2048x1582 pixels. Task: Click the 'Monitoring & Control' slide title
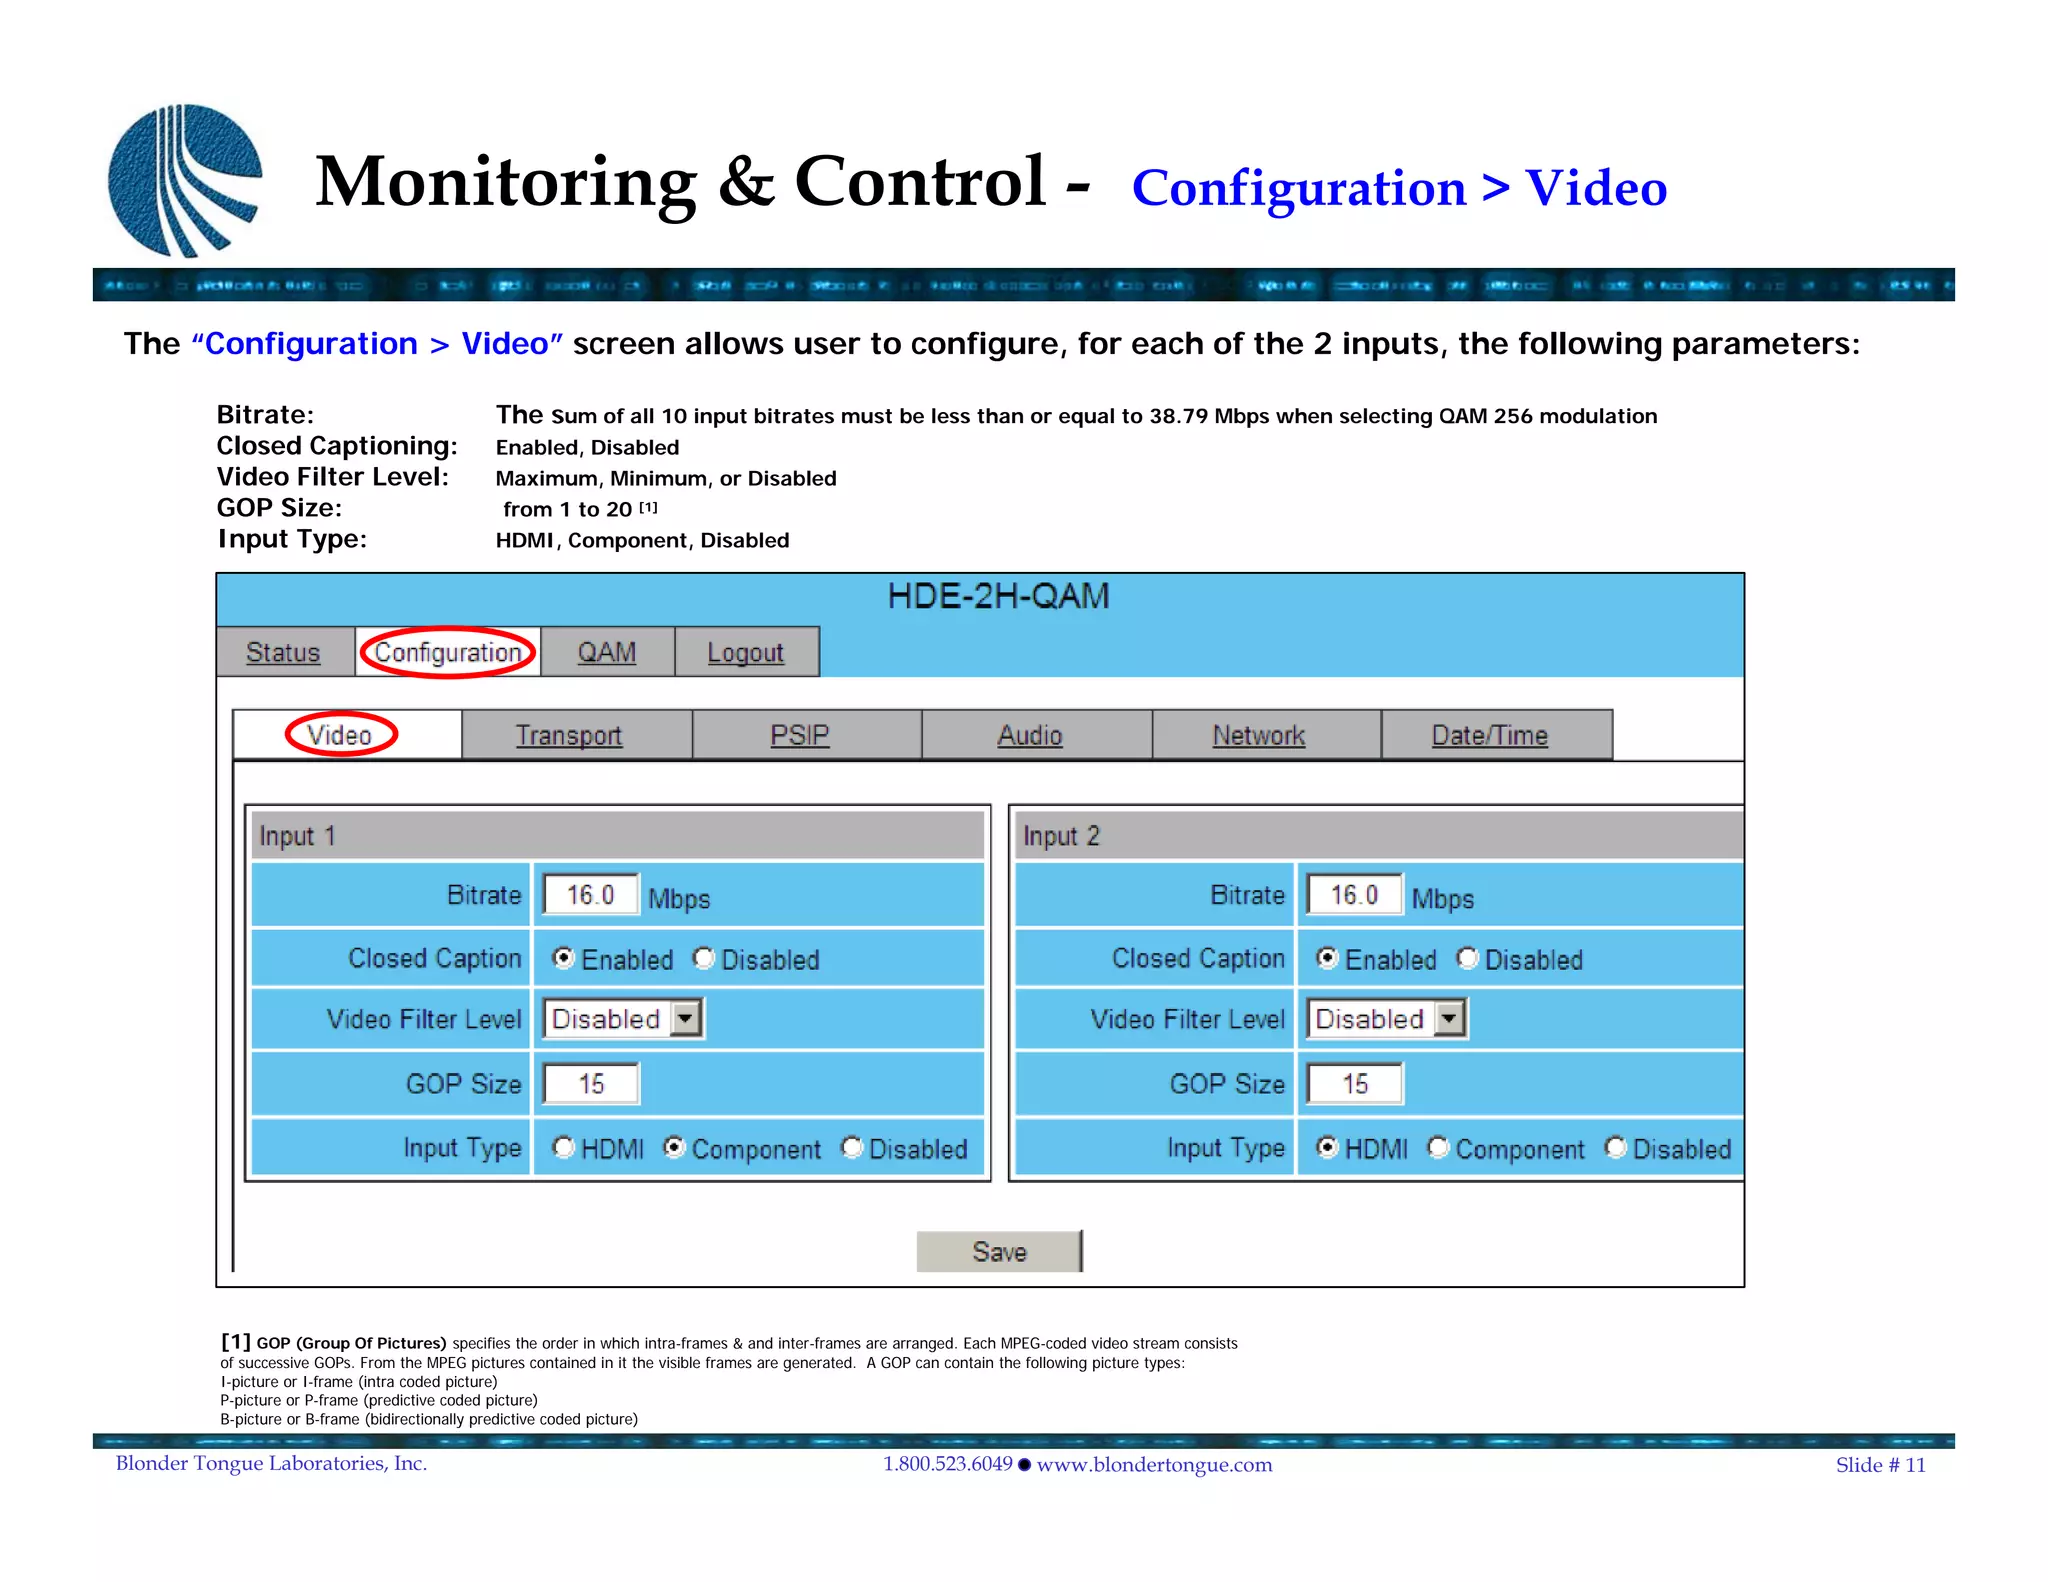[x=680, y=182]
